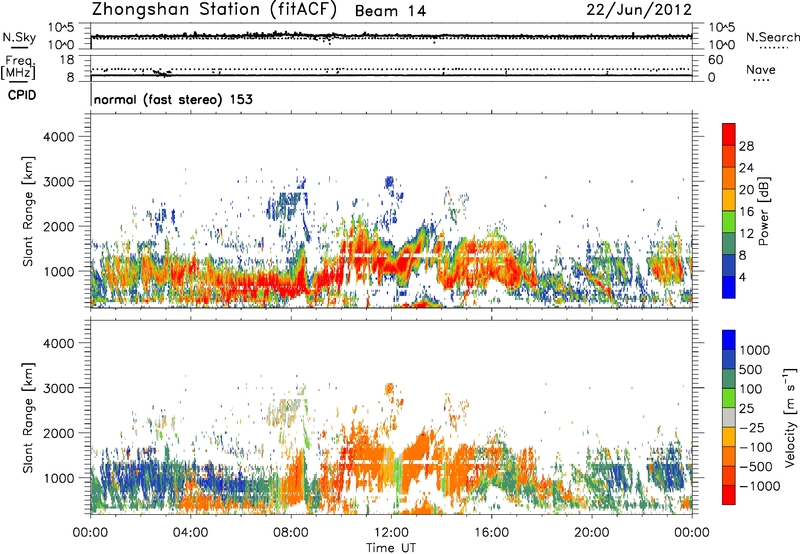This screenshot has height=554, width=800.
Task: Click the '18' frequency axis value
Action: point(66,60)
